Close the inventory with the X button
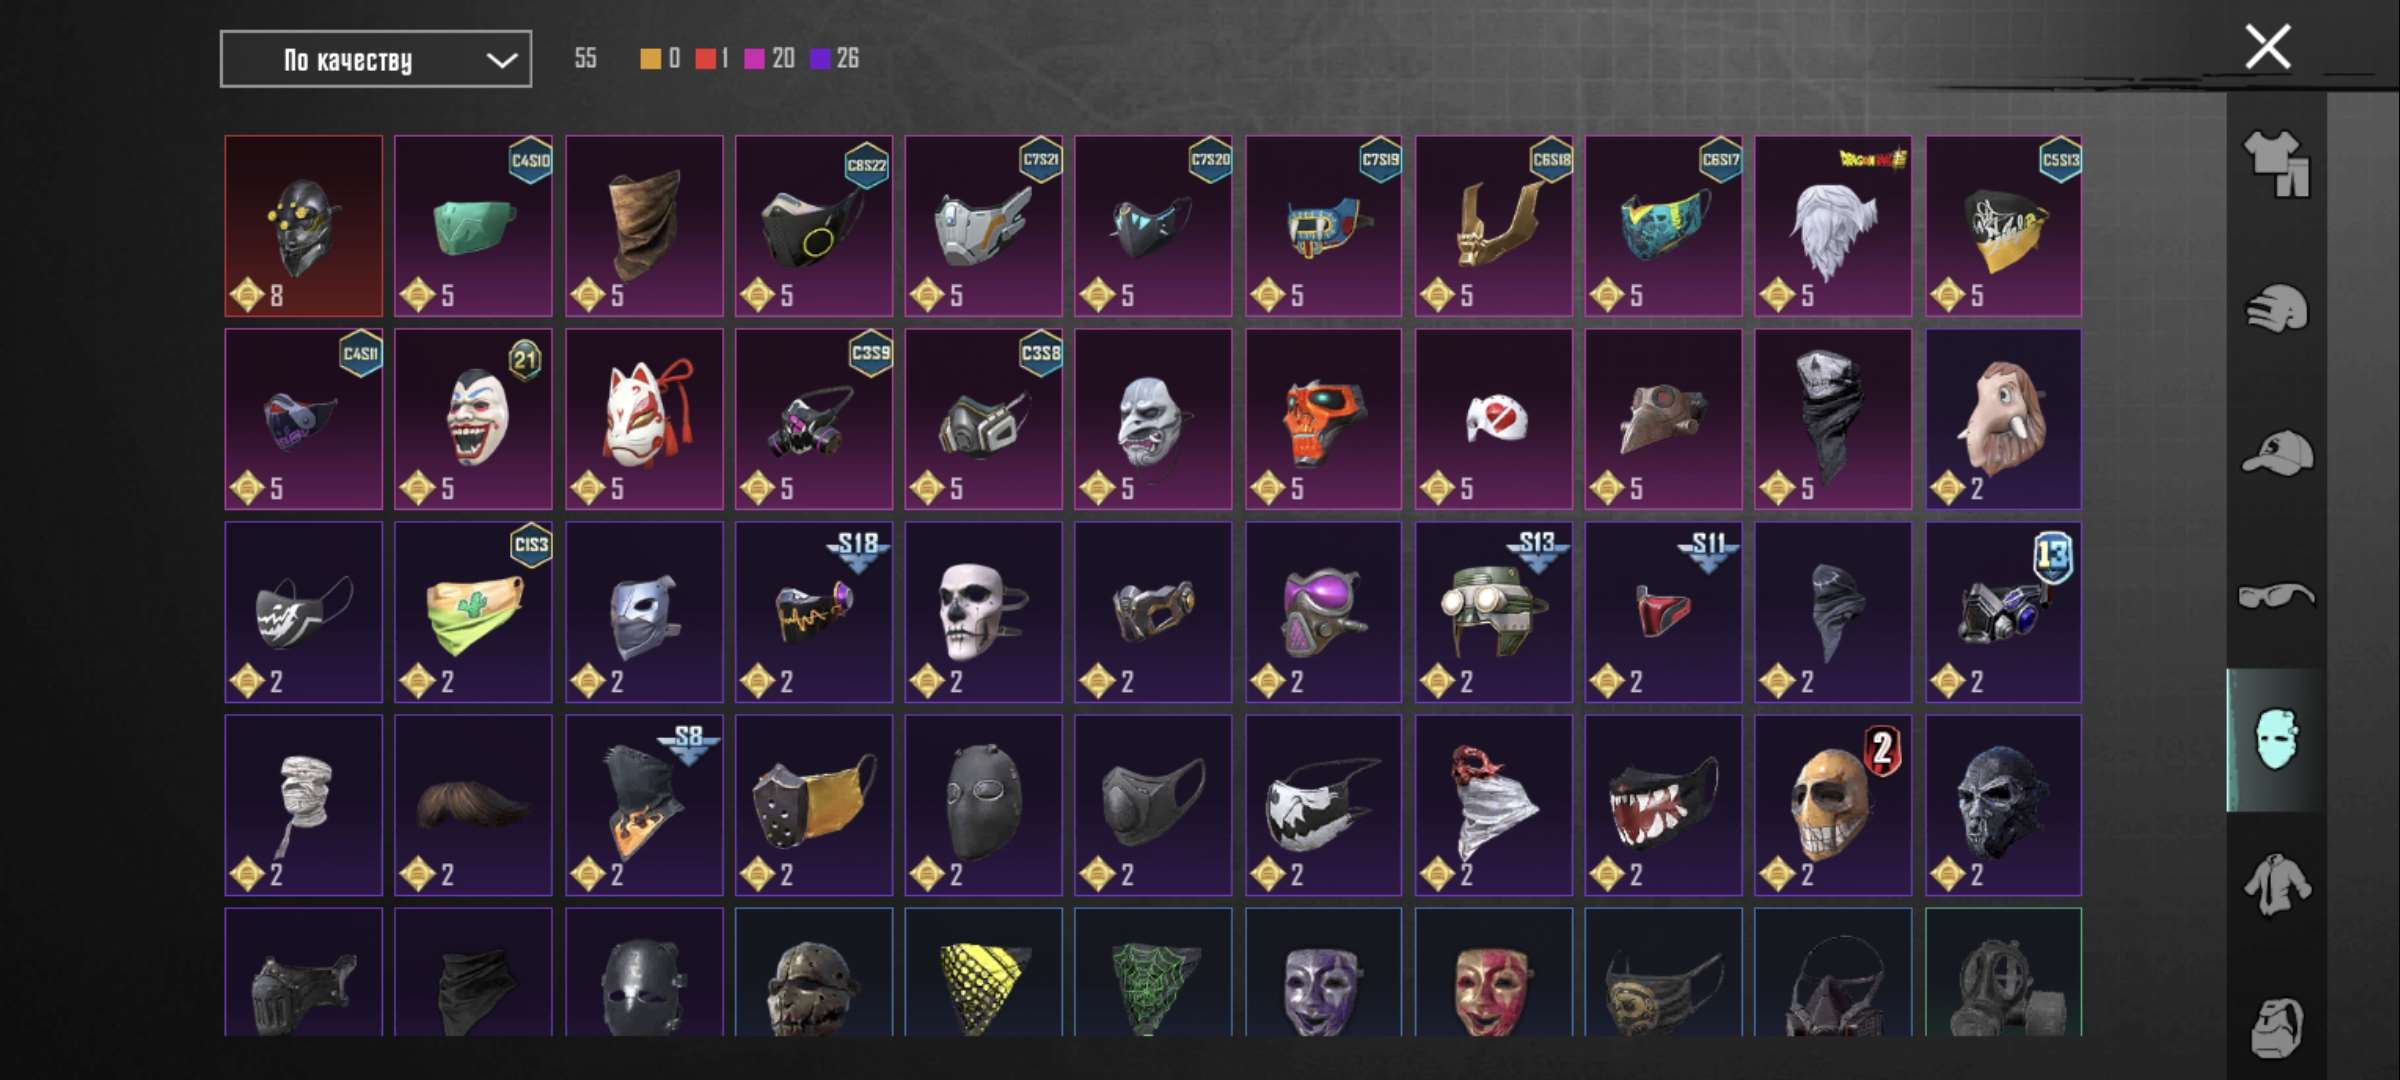This screenshot has width=2400, height=1080. point(2267,47)
